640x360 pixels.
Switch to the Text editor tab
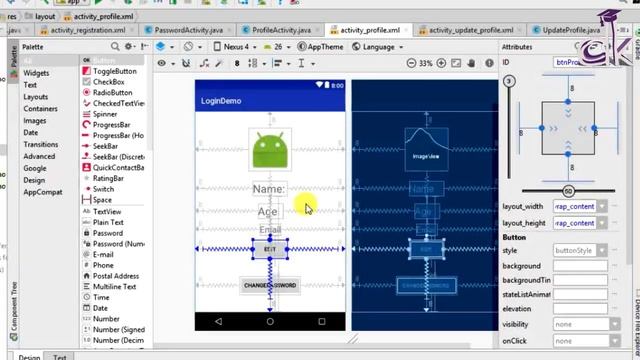click(x=60, y=356)
